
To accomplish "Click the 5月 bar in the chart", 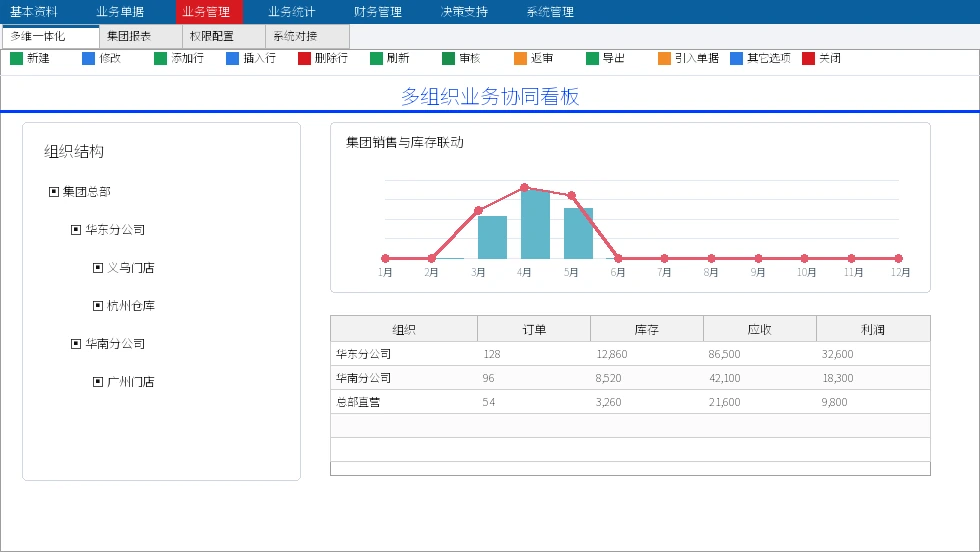I will (x=579, y=233).
